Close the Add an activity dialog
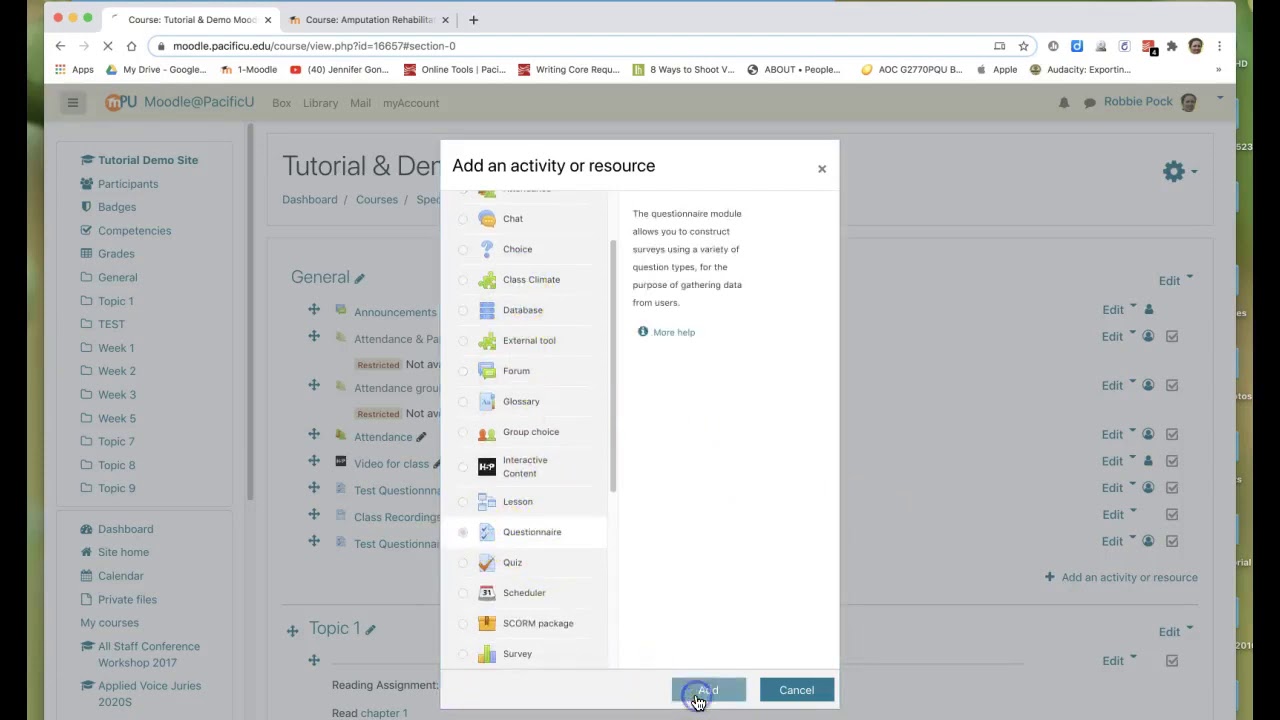The height and width of the screenshot is (720, 1280). tap(822, 169)
